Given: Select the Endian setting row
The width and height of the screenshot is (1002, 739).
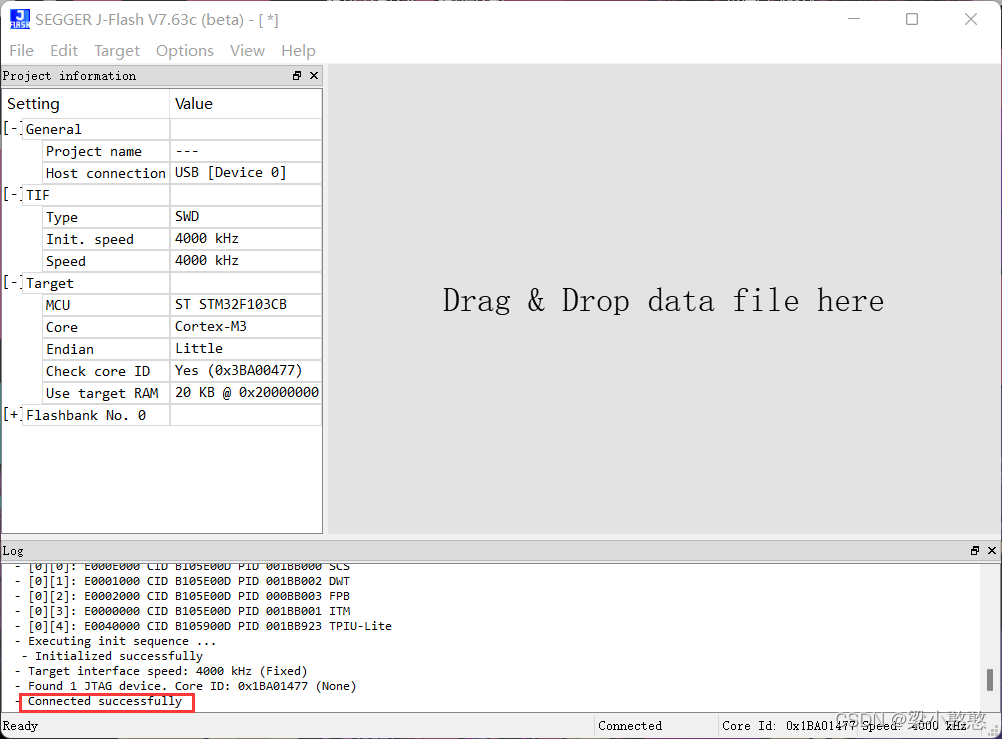Looking at the screenshot, I should 182,349.
